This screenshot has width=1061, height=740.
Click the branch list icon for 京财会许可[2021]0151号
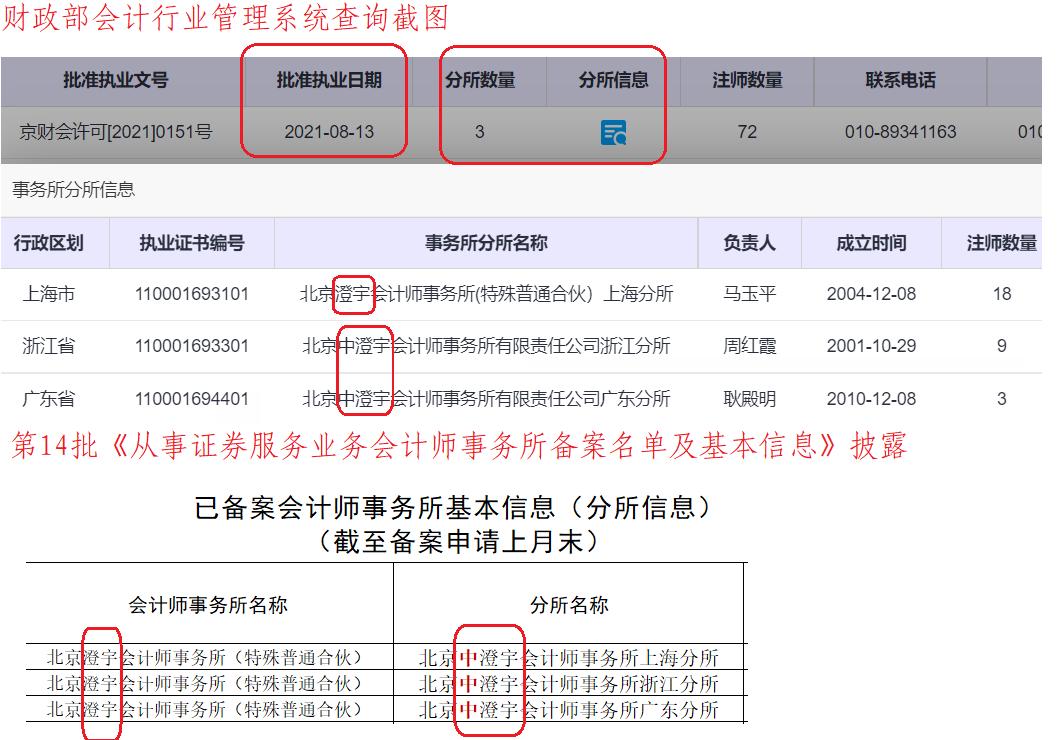[x=617, y=131]
